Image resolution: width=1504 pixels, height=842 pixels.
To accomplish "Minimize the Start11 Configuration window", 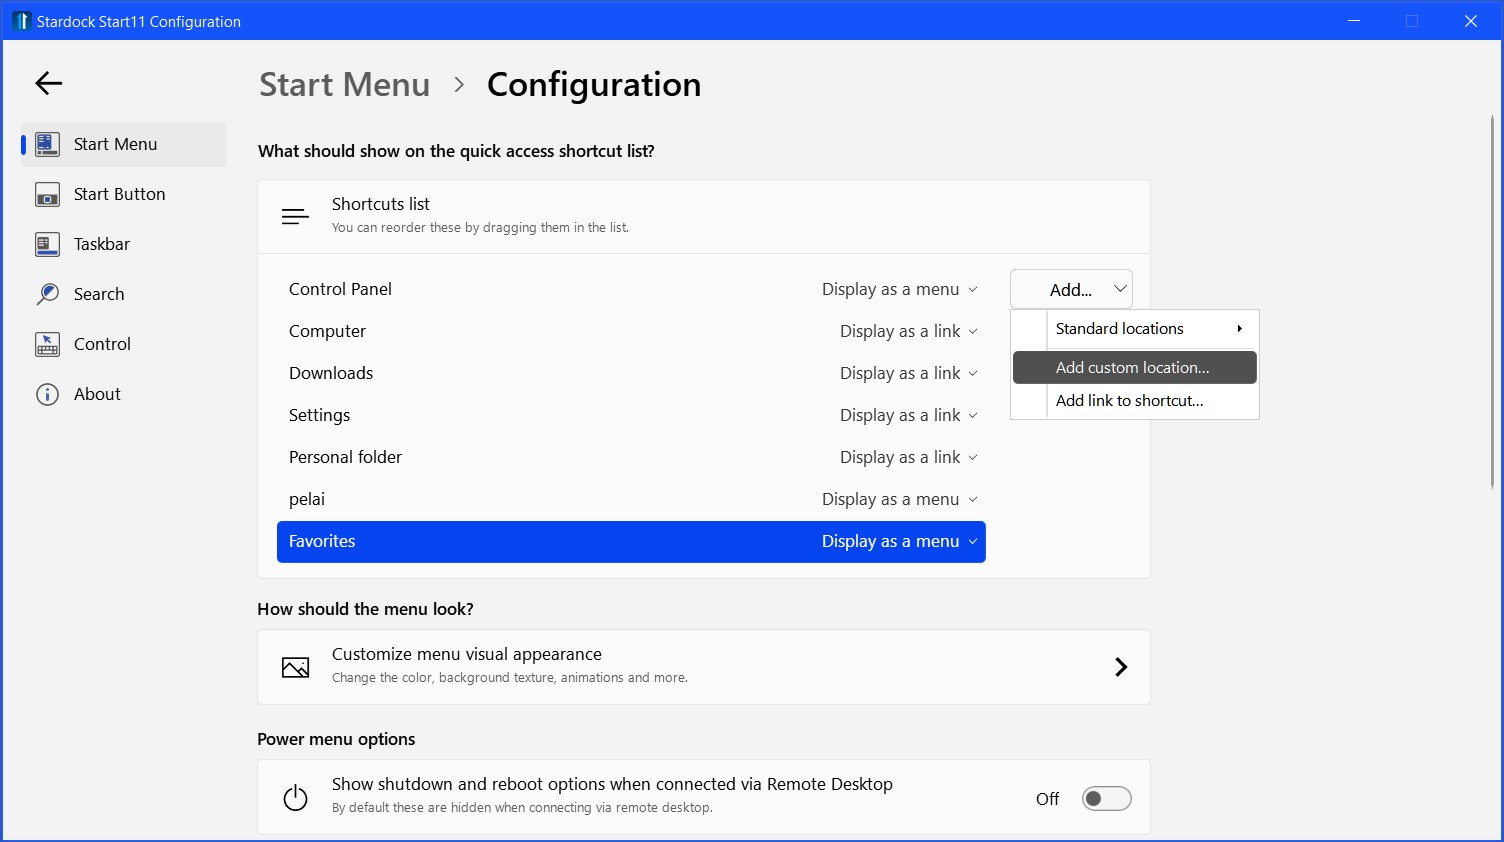I will coord(1354,21).
